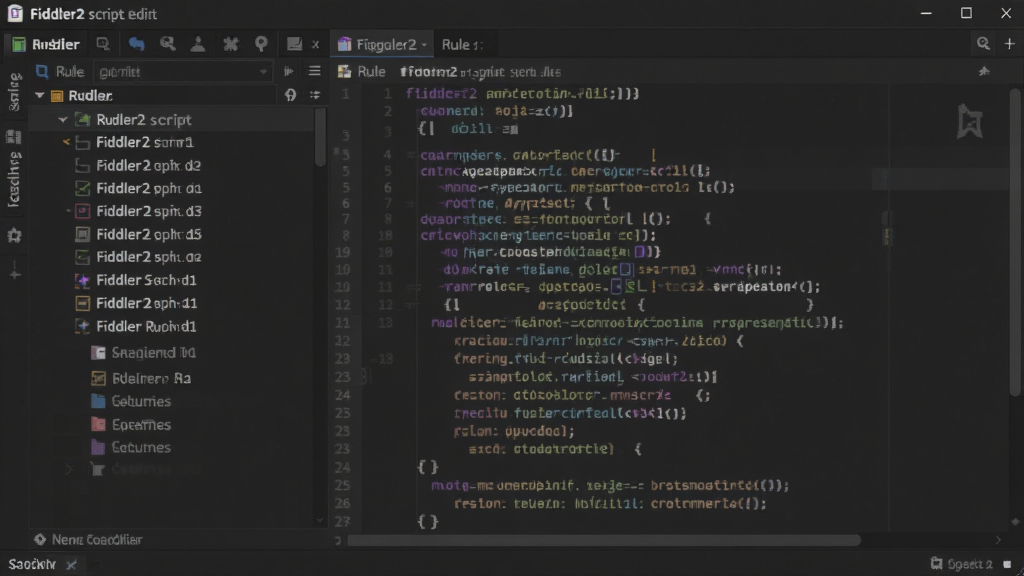
Task: Open the rule filter dropdown field
Action: [x=182, y=71]
